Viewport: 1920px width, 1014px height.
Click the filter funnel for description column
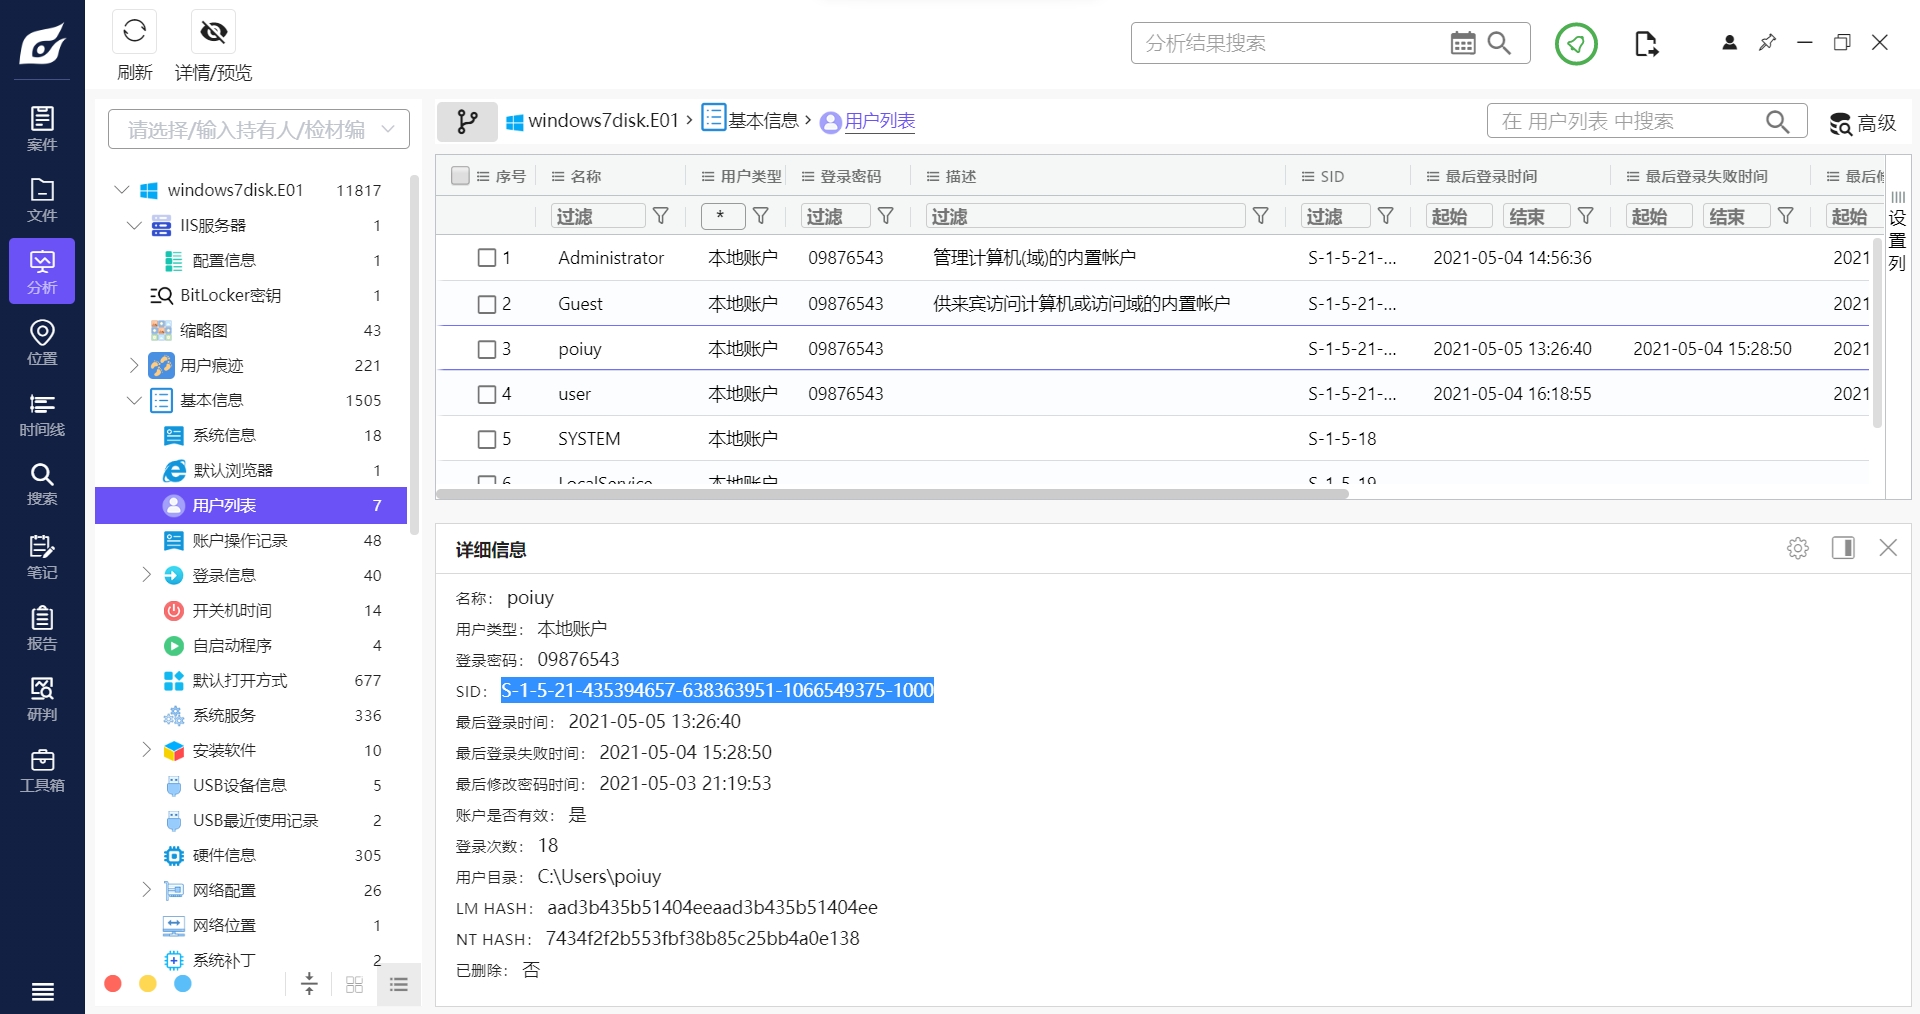tap(1261, 216)
